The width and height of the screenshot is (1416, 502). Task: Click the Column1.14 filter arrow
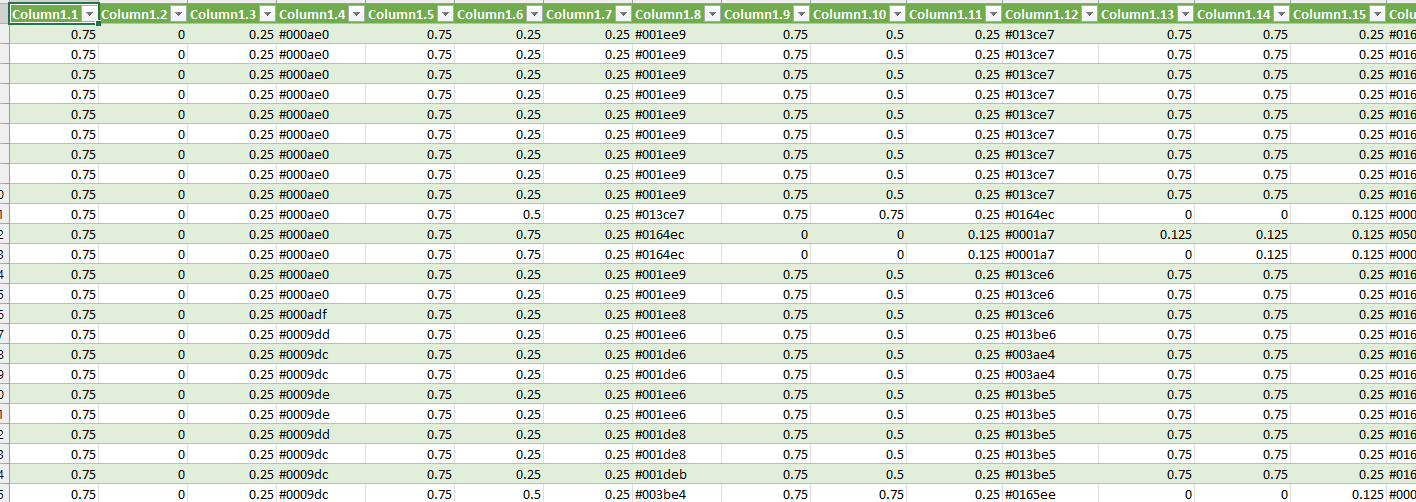[1280, 14]
